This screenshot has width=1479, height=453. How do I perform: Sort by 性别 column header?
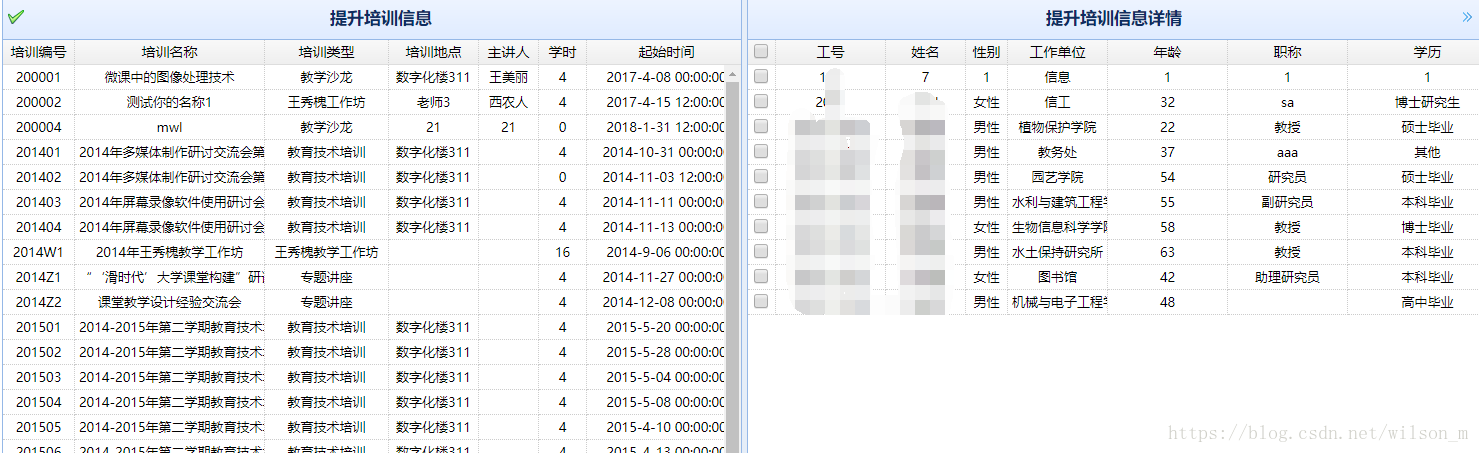pyautogui.click(x=986, y=52)
